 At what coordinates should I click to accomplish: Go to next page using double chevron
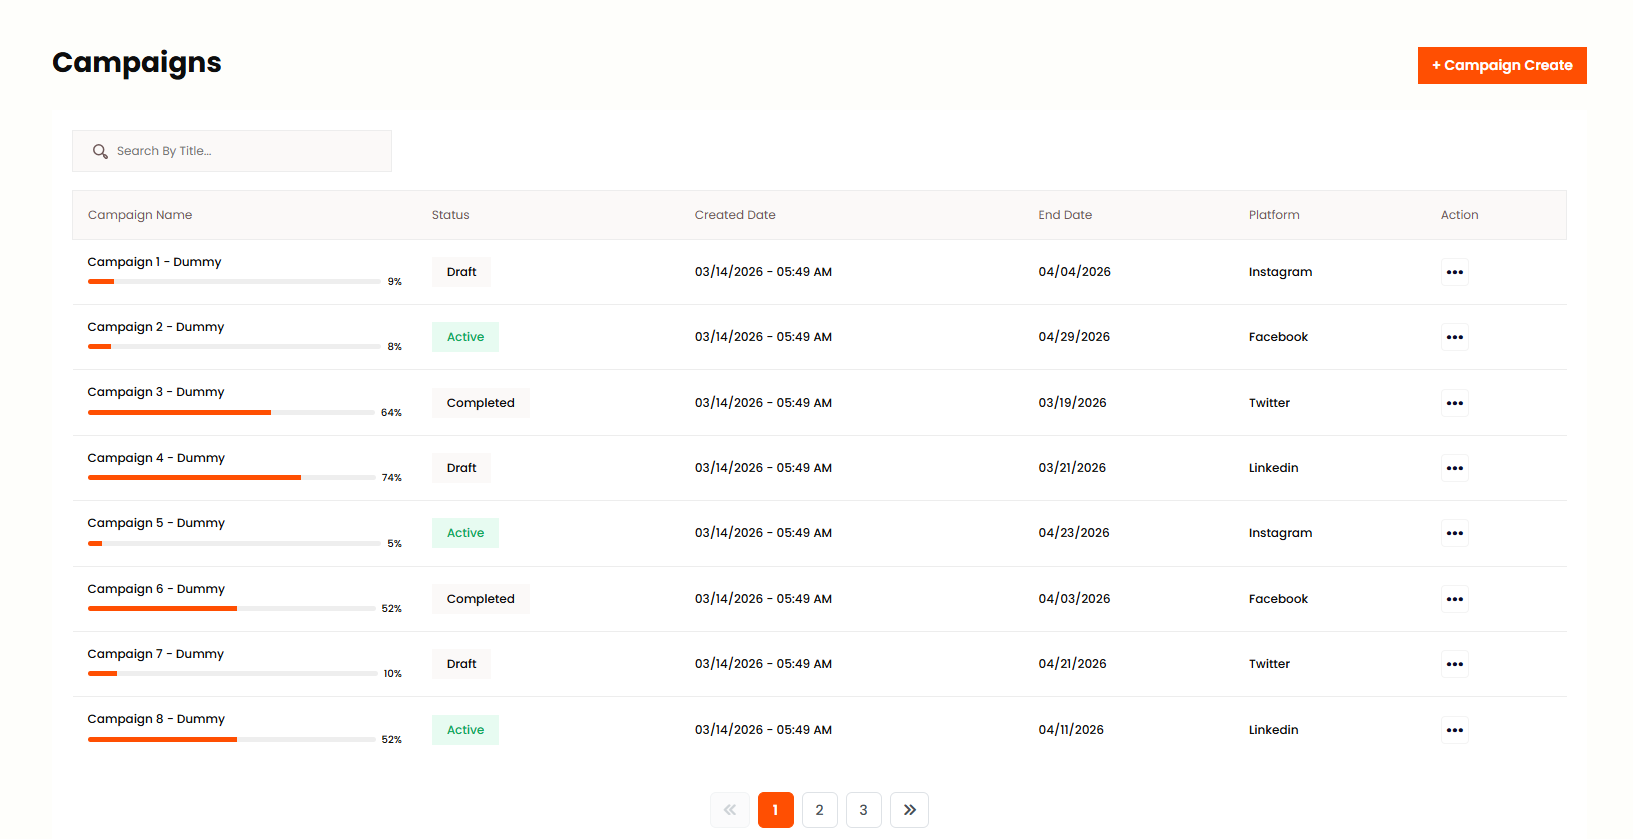tap(909, 810)
